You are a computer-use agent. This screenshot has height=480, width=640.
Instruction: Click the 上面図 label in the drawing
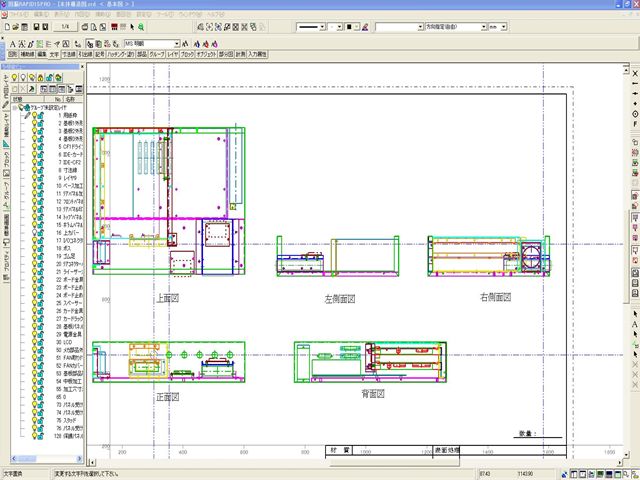click(167, 298)
